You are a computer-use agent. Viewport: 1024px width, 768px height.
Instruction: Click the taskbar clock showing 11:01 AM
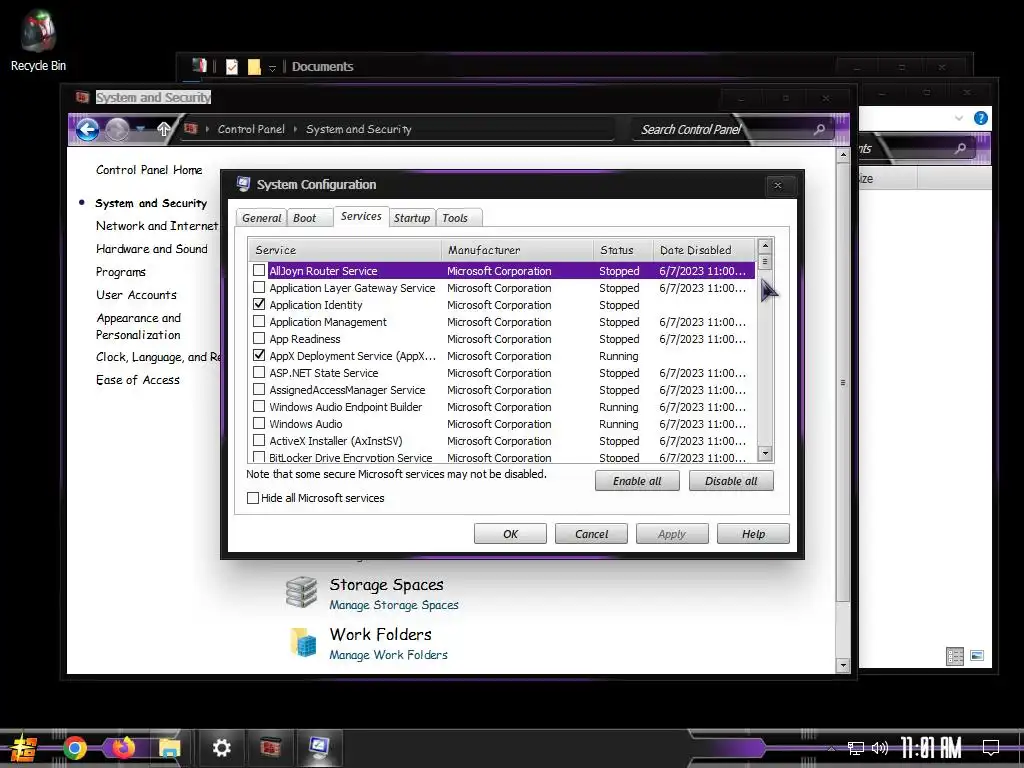[931, 748]
